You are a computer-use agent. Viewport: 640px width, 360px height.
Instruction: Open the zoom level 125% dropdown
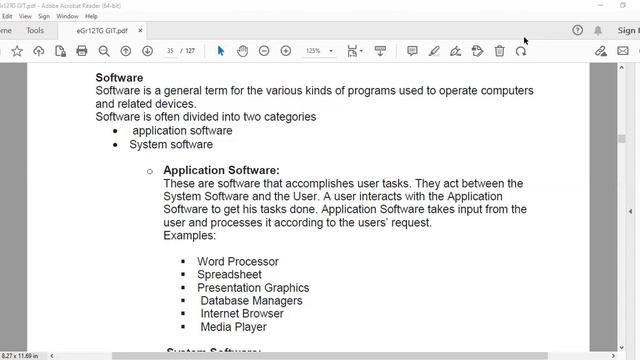320,51
